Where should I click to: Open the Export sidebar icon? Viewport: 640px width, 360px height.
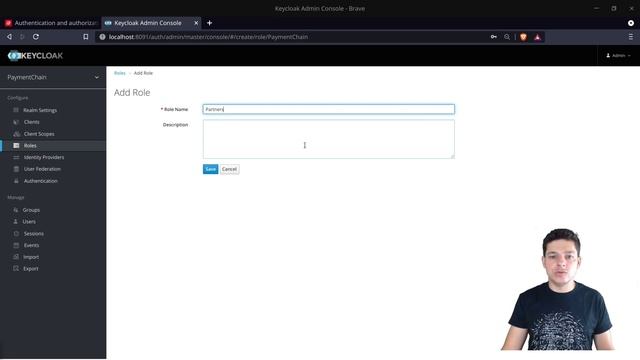coord(16,269)
